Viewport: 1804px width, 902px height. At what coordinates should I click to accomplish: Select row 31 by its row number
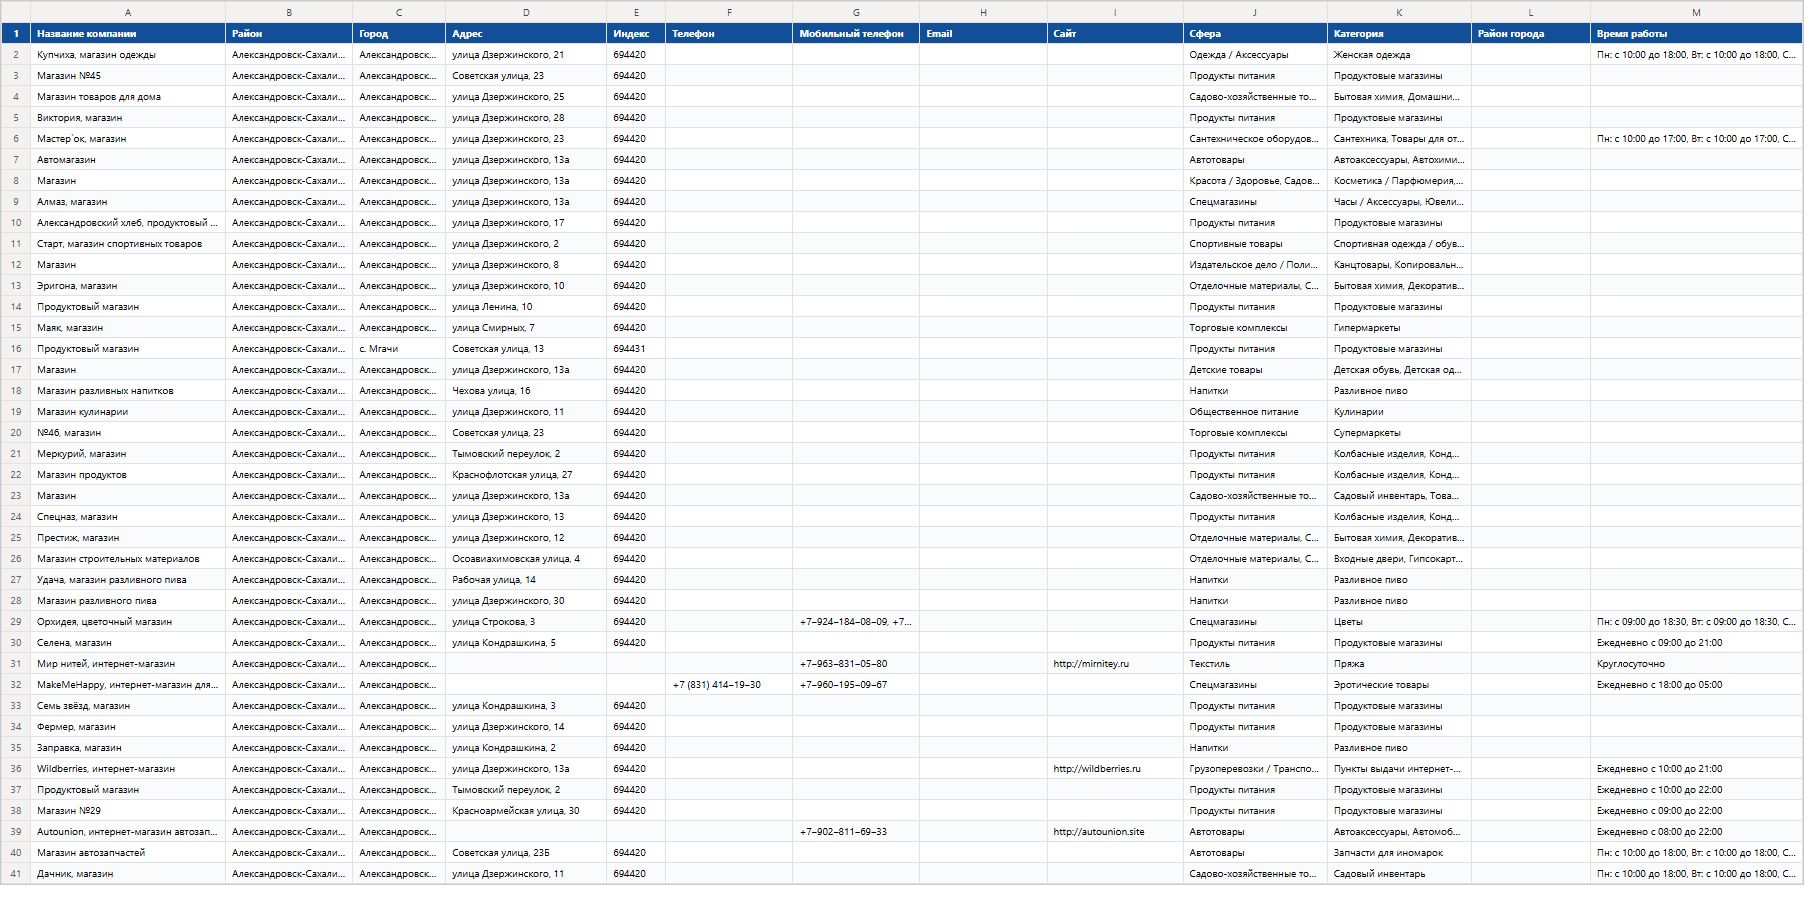pos(16,664)
